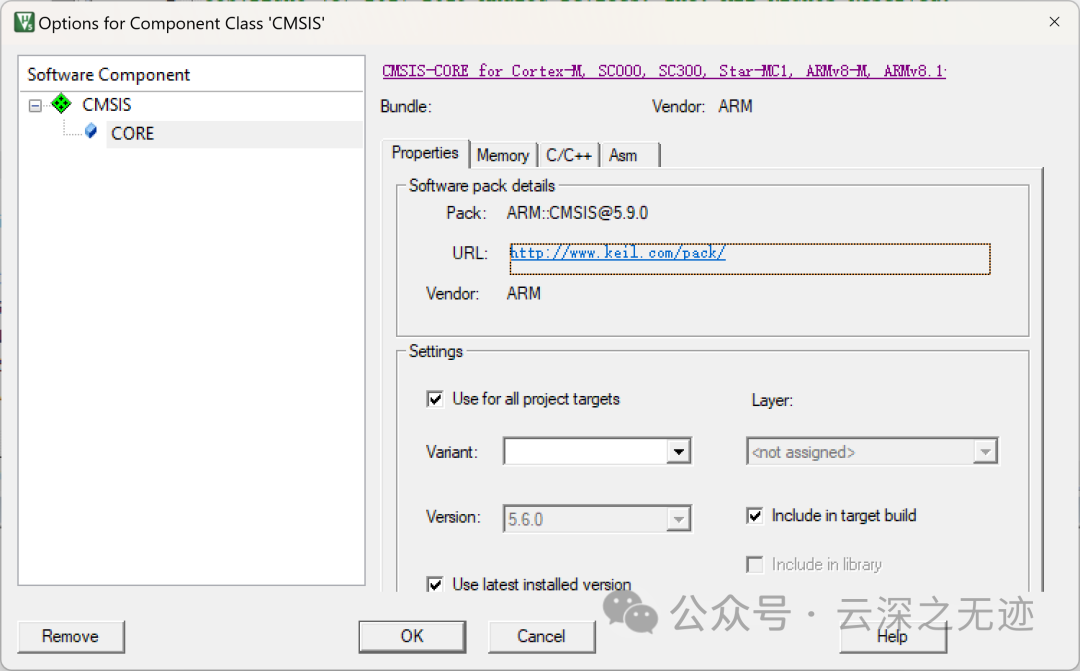The image size is (1080, 671).
Task: Select the CMSIS tree item
Action: pyautogui.click(x=107, y=105)
